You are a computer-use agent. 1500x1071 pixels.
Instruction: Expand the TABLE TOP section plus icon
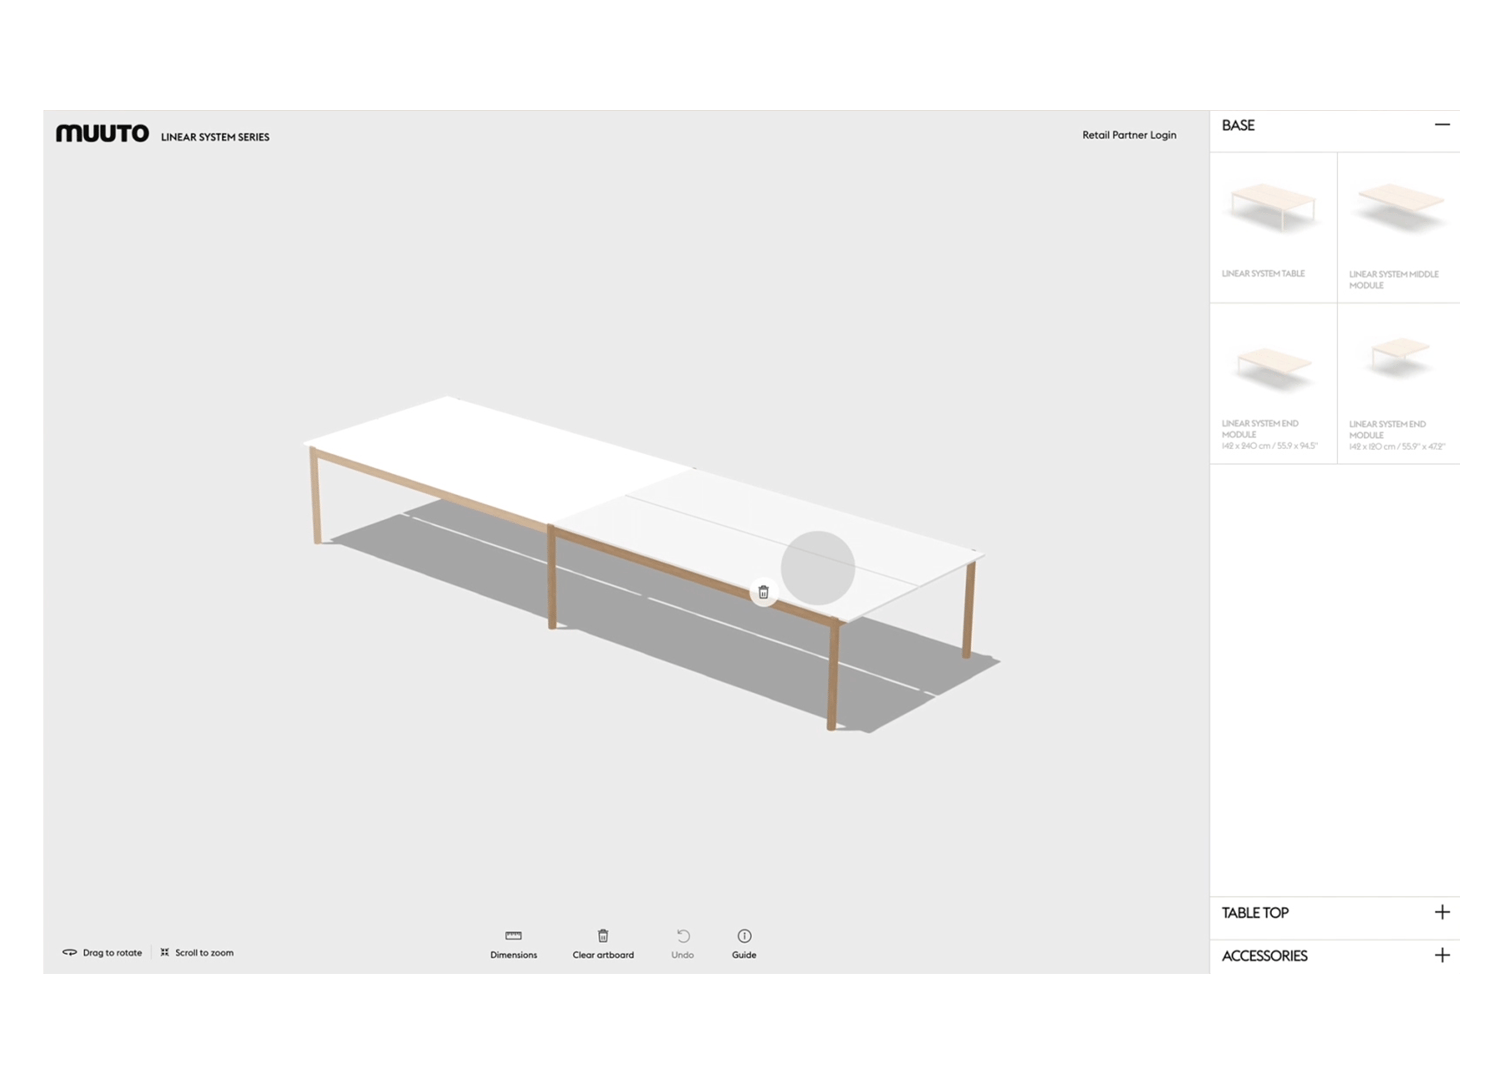coord(1442,912)
